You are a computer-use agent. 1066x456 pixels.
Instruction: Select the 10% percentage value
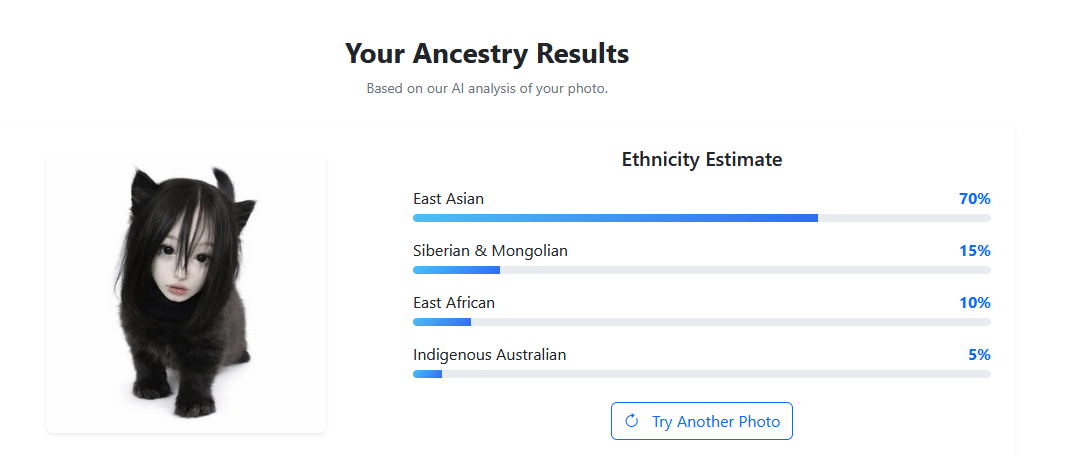974,303
